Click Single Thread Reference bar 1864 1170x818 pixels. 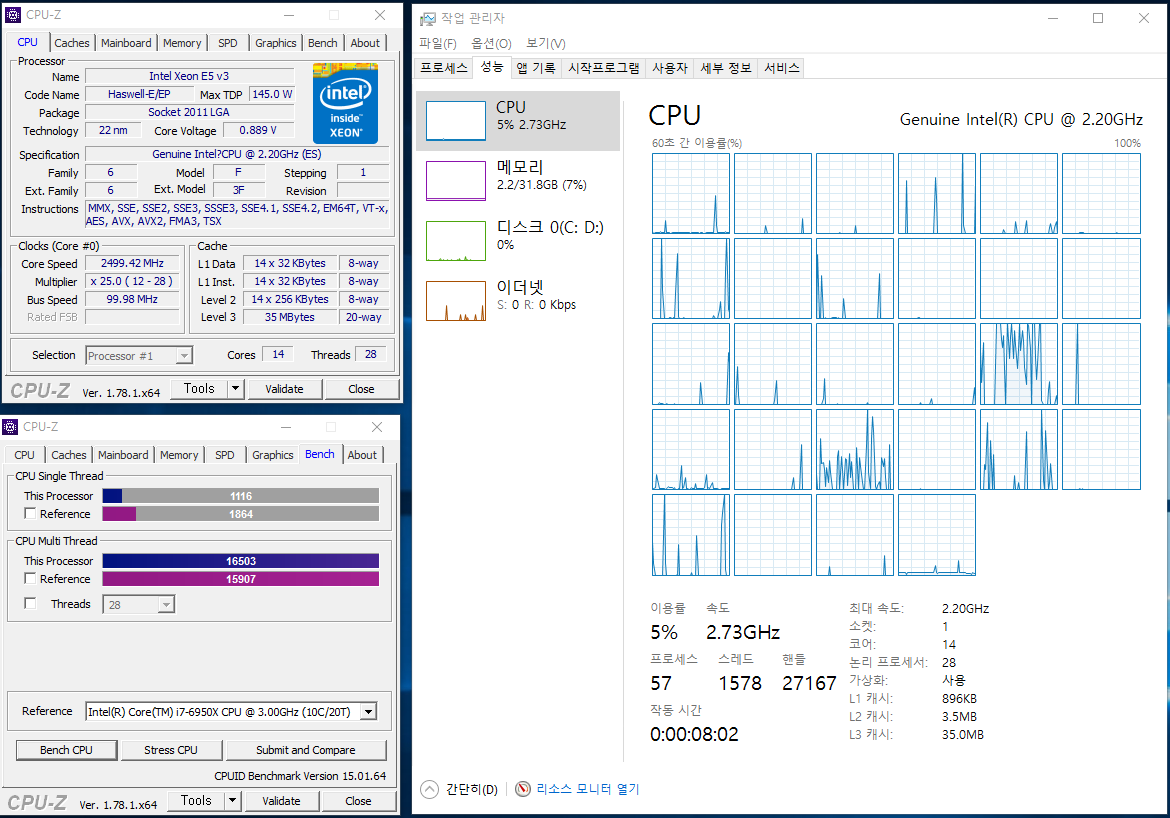click(x=240, y=514)
